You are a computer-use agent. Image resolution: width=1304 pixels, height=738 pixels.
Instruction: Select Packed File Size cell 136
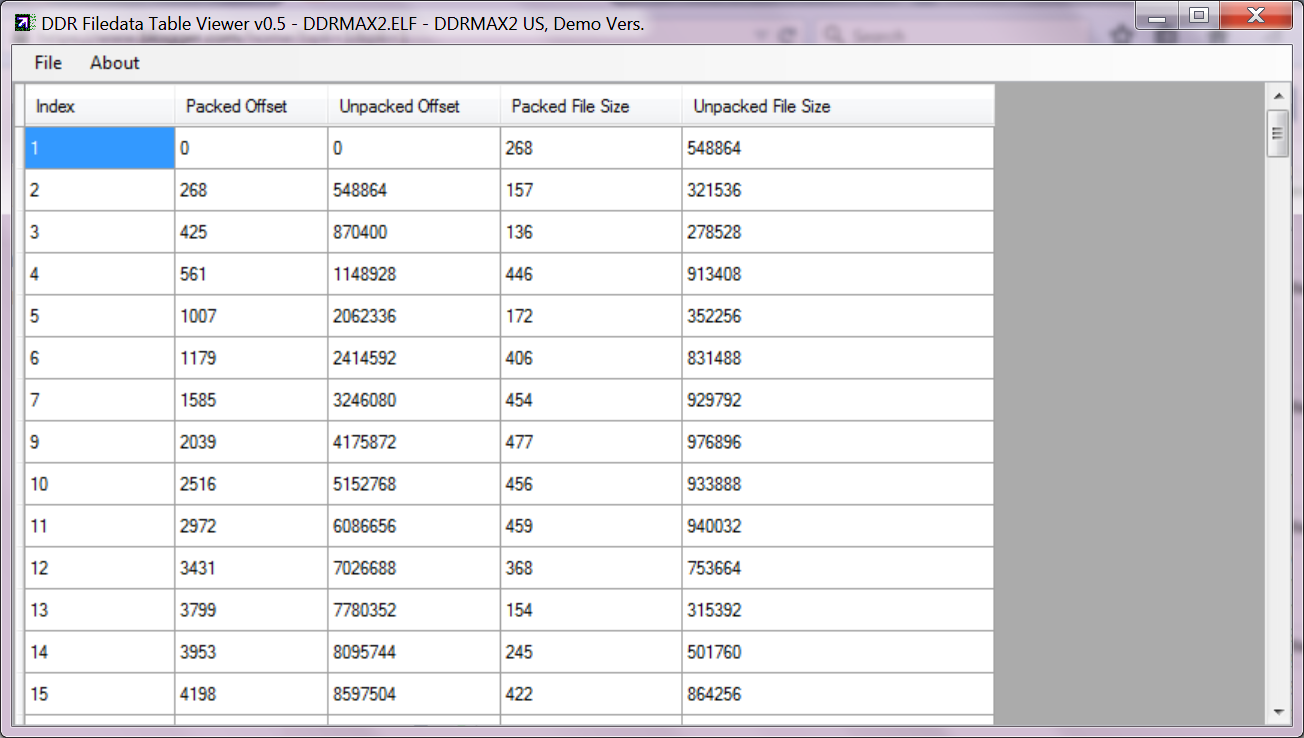tap(592, 232)
